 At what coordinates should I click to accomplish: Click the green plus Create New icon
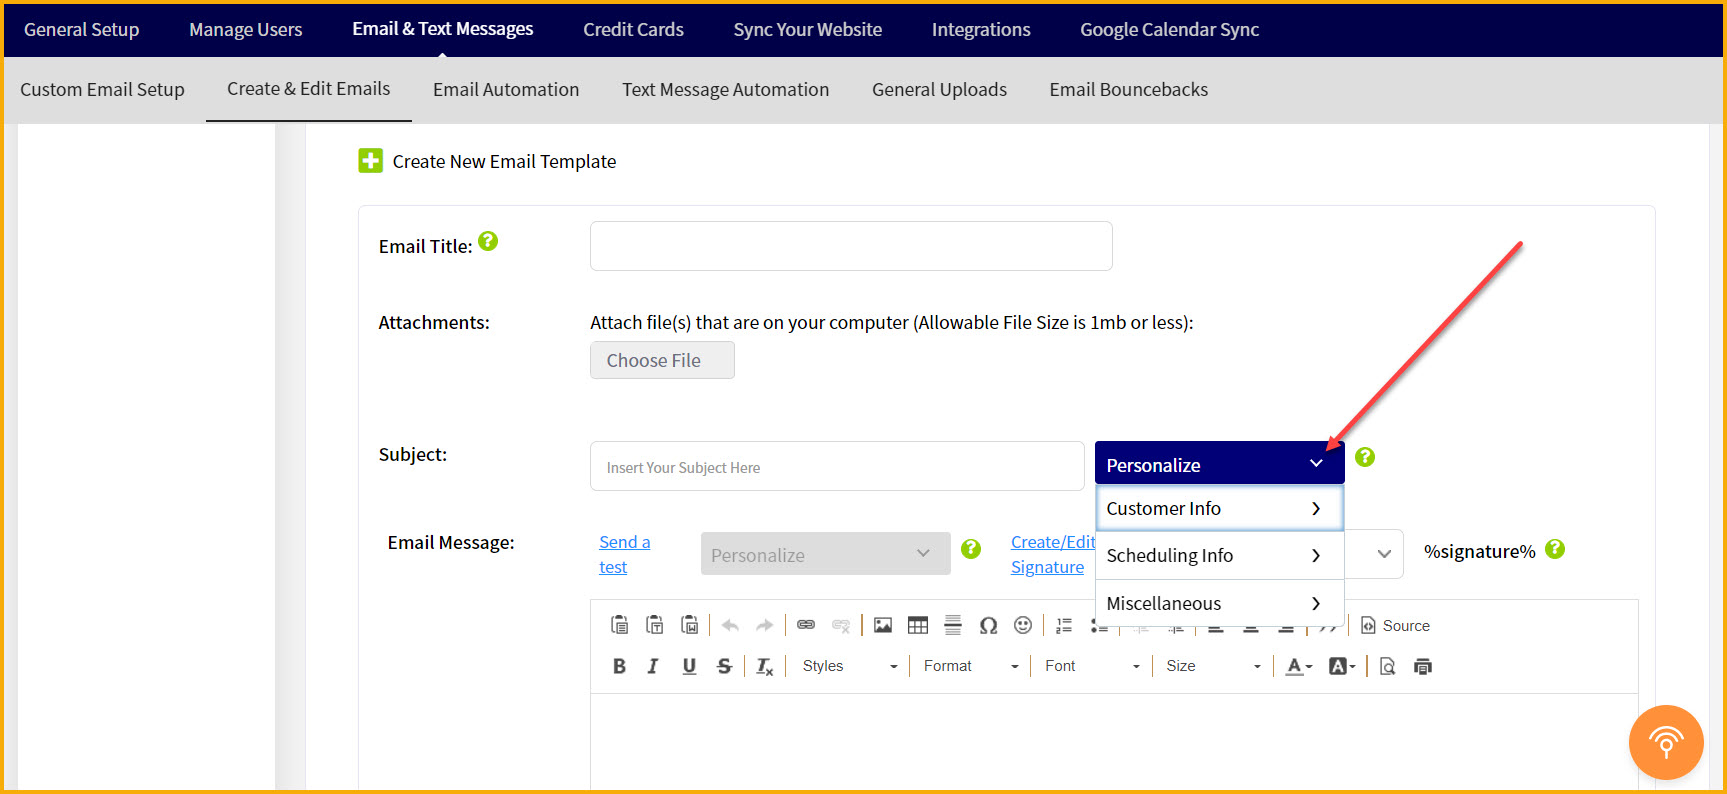[x=370, y=161]
